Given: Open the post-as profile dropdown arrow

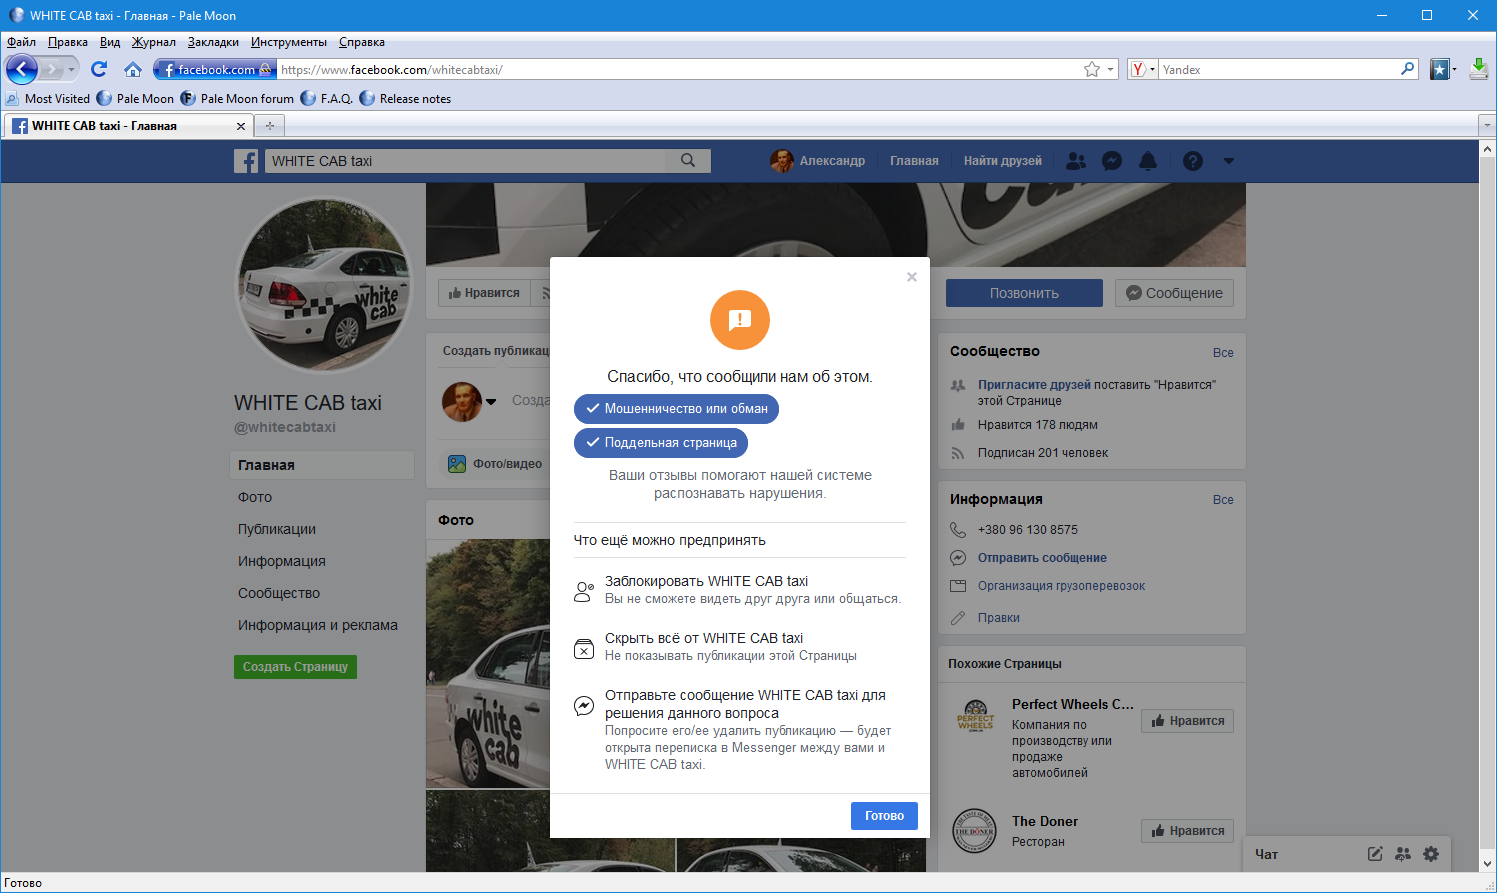Looking at the screenshot, I should pos(491,402).
